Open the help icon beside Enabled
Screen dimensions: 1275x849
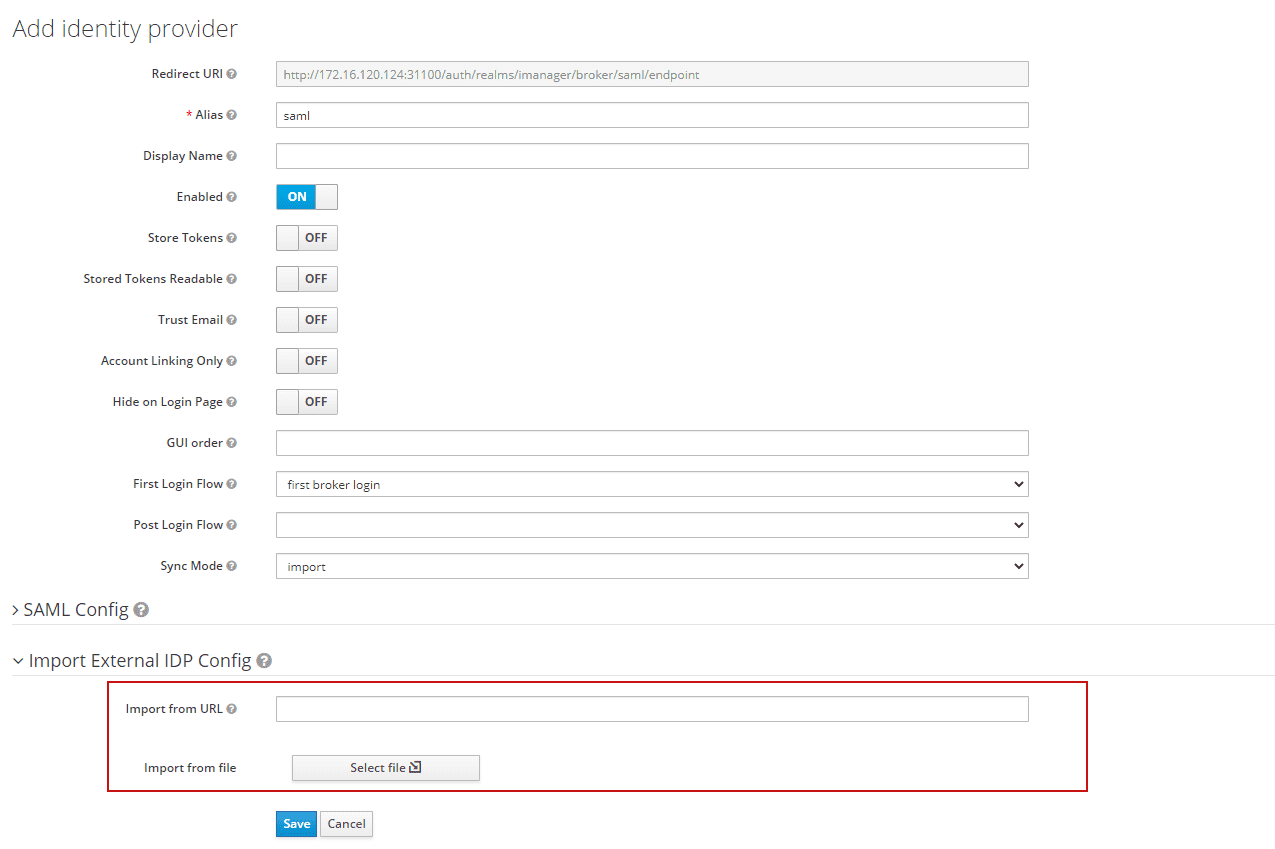232,197
